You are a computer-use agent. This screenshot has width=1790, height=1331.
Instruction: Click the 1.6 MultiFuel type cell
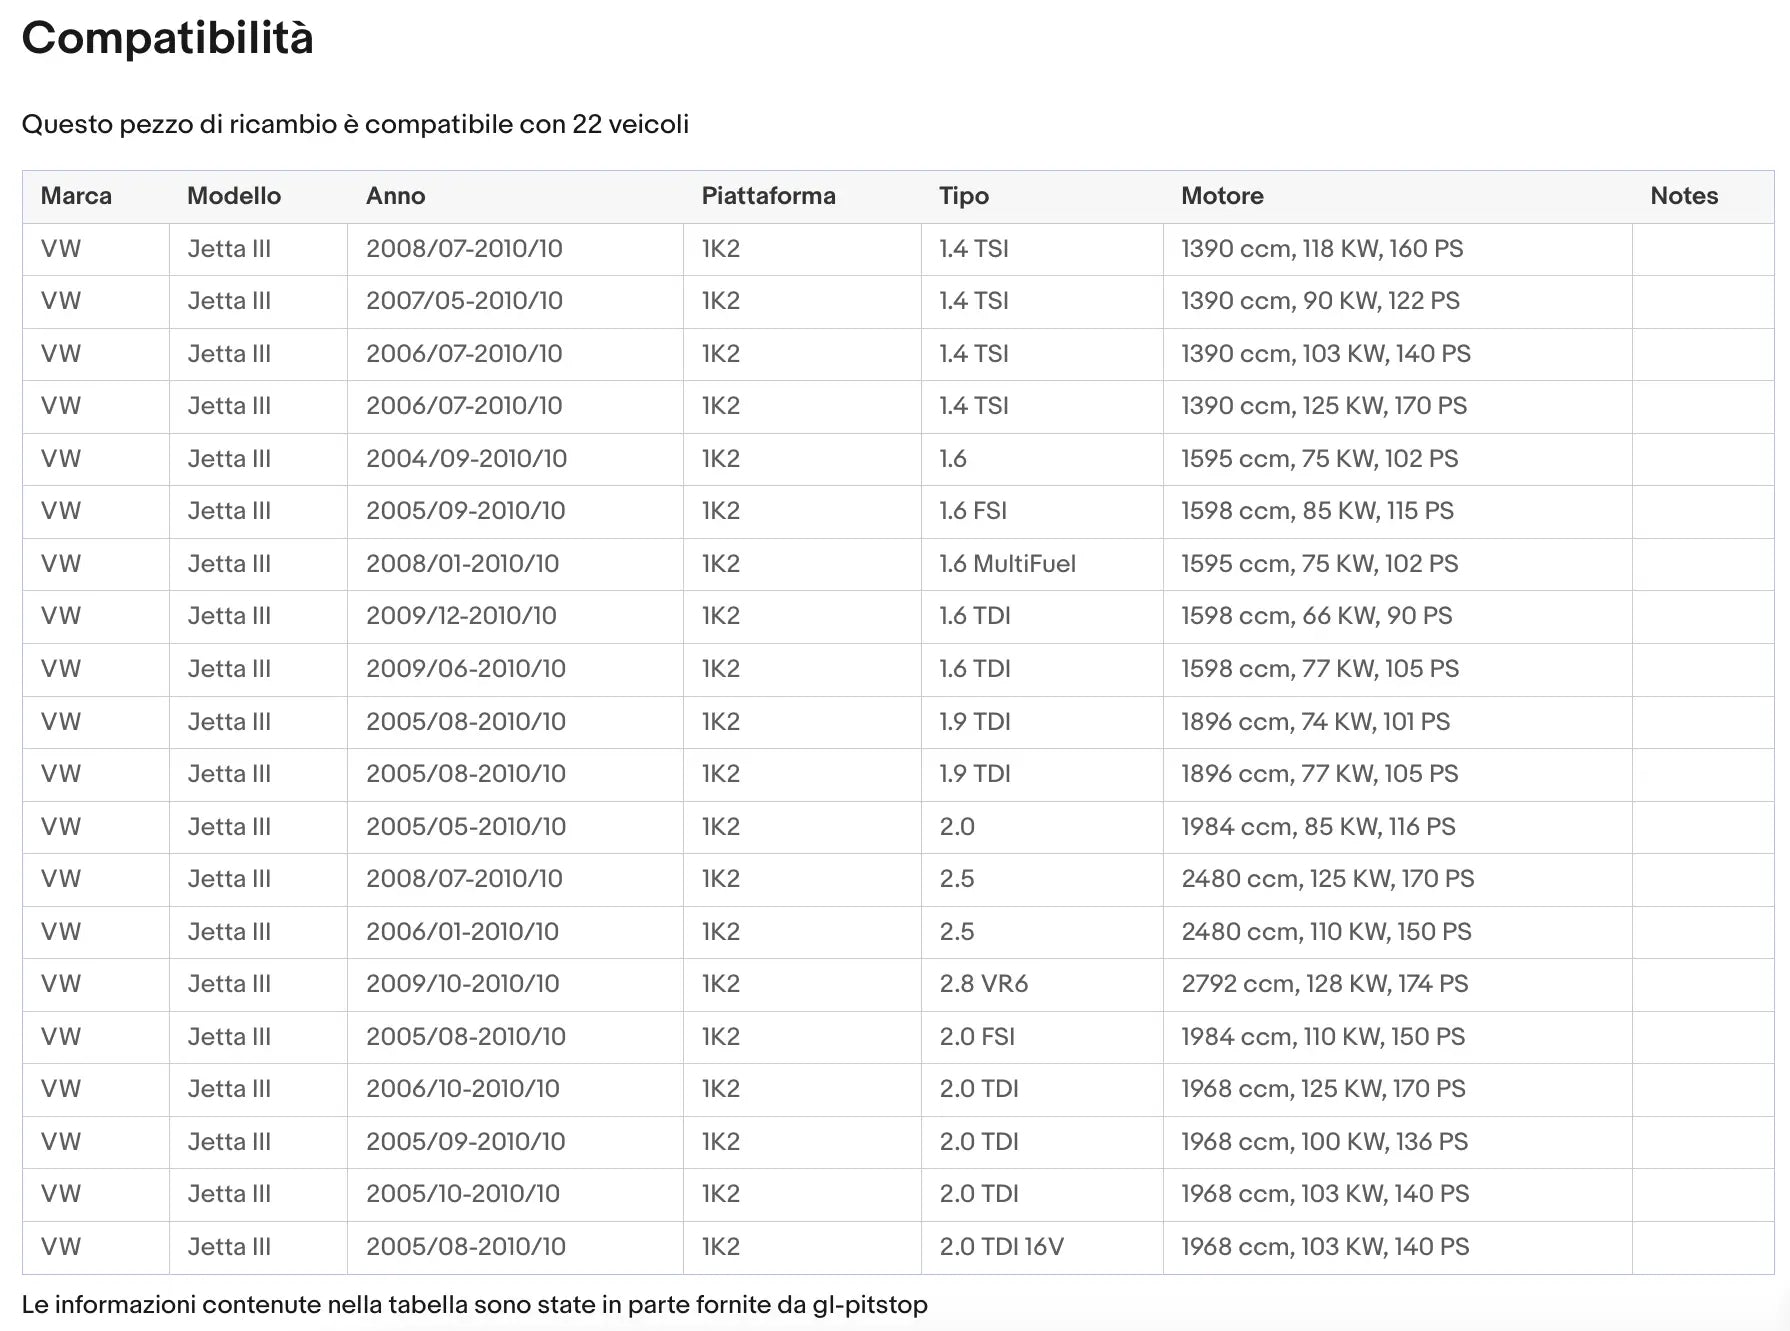tap(1007, 564)
